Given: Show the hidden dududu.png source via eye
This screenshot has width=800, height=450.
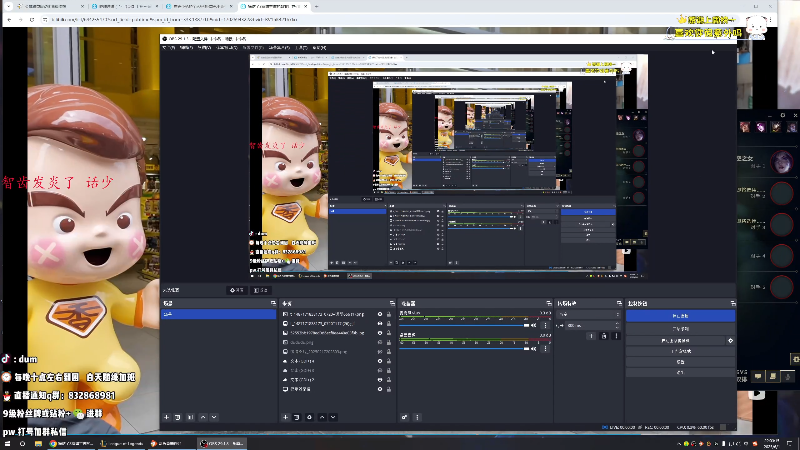Looking at the screenshot, I should point(380,342).
